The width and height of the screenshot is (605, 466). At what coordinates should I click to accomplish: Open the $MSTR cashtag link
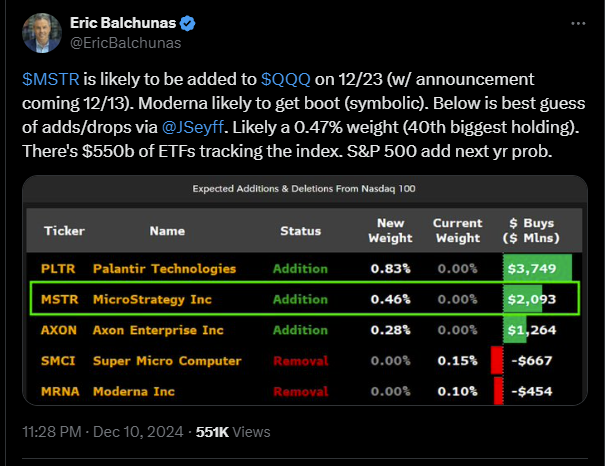[x=45, y=79]
